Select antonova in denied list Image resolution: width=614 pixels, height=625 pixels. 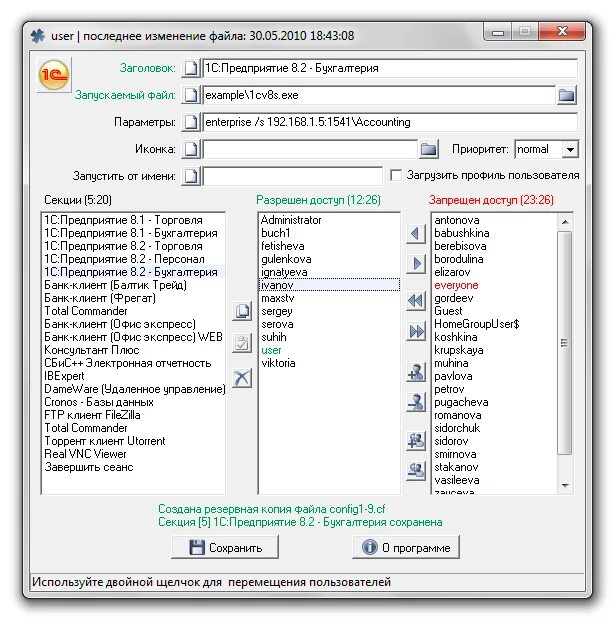pos(495,220)
